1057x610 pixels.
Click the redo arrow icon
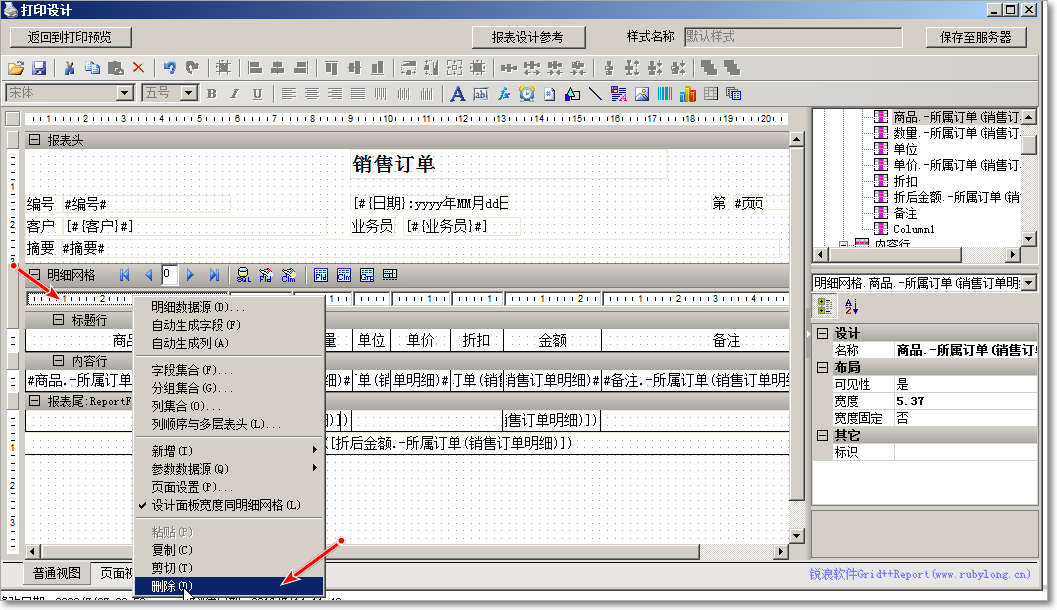192,67
